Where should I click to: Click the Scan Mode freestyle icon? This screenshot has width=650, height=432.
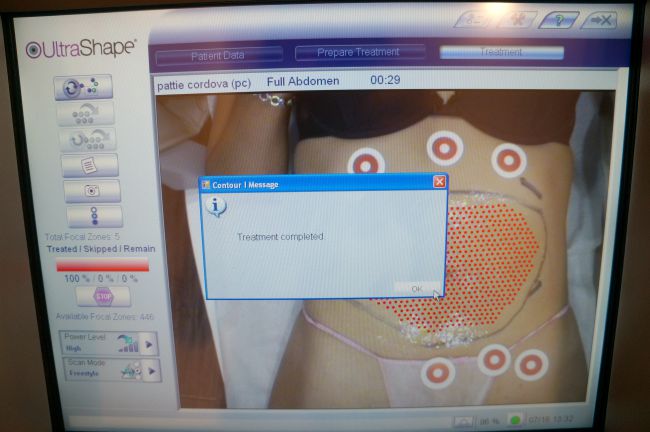(x=131, y=370)
